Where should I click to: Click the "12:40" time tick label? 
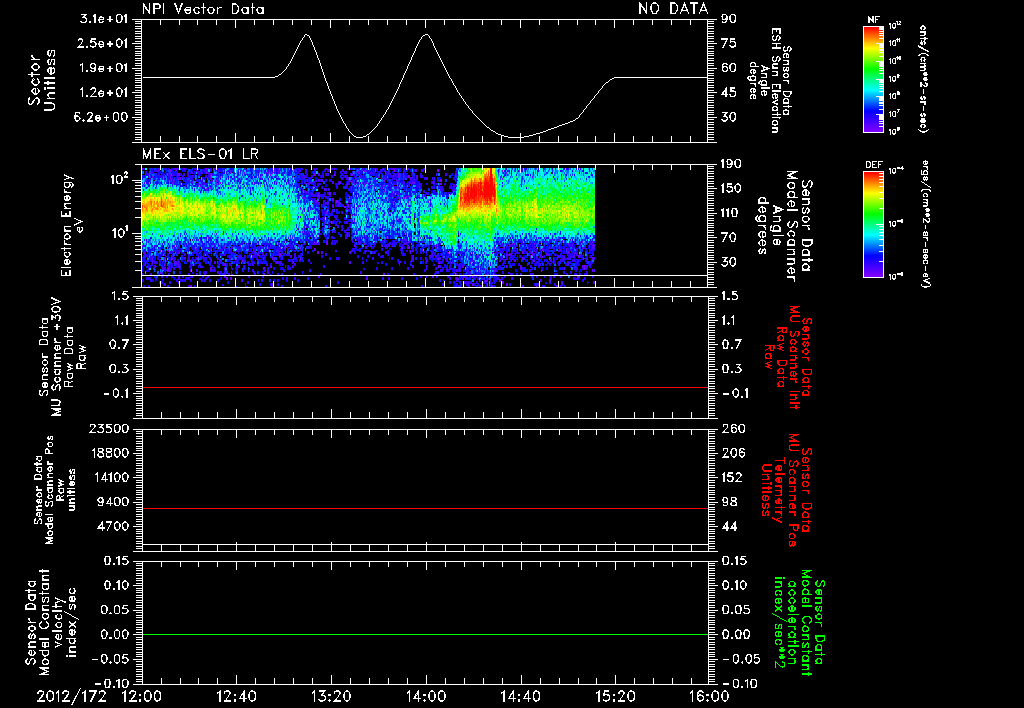click(236, 696)
